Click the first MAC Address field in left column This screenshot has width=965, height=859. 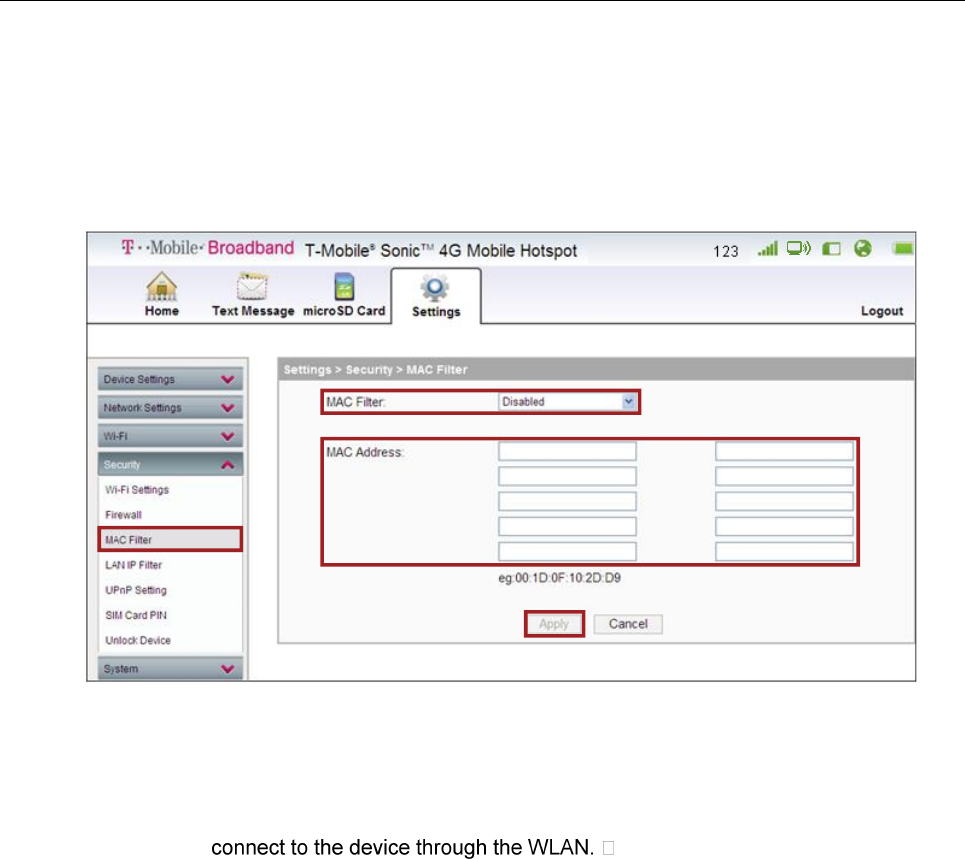(x=567, y=451)
